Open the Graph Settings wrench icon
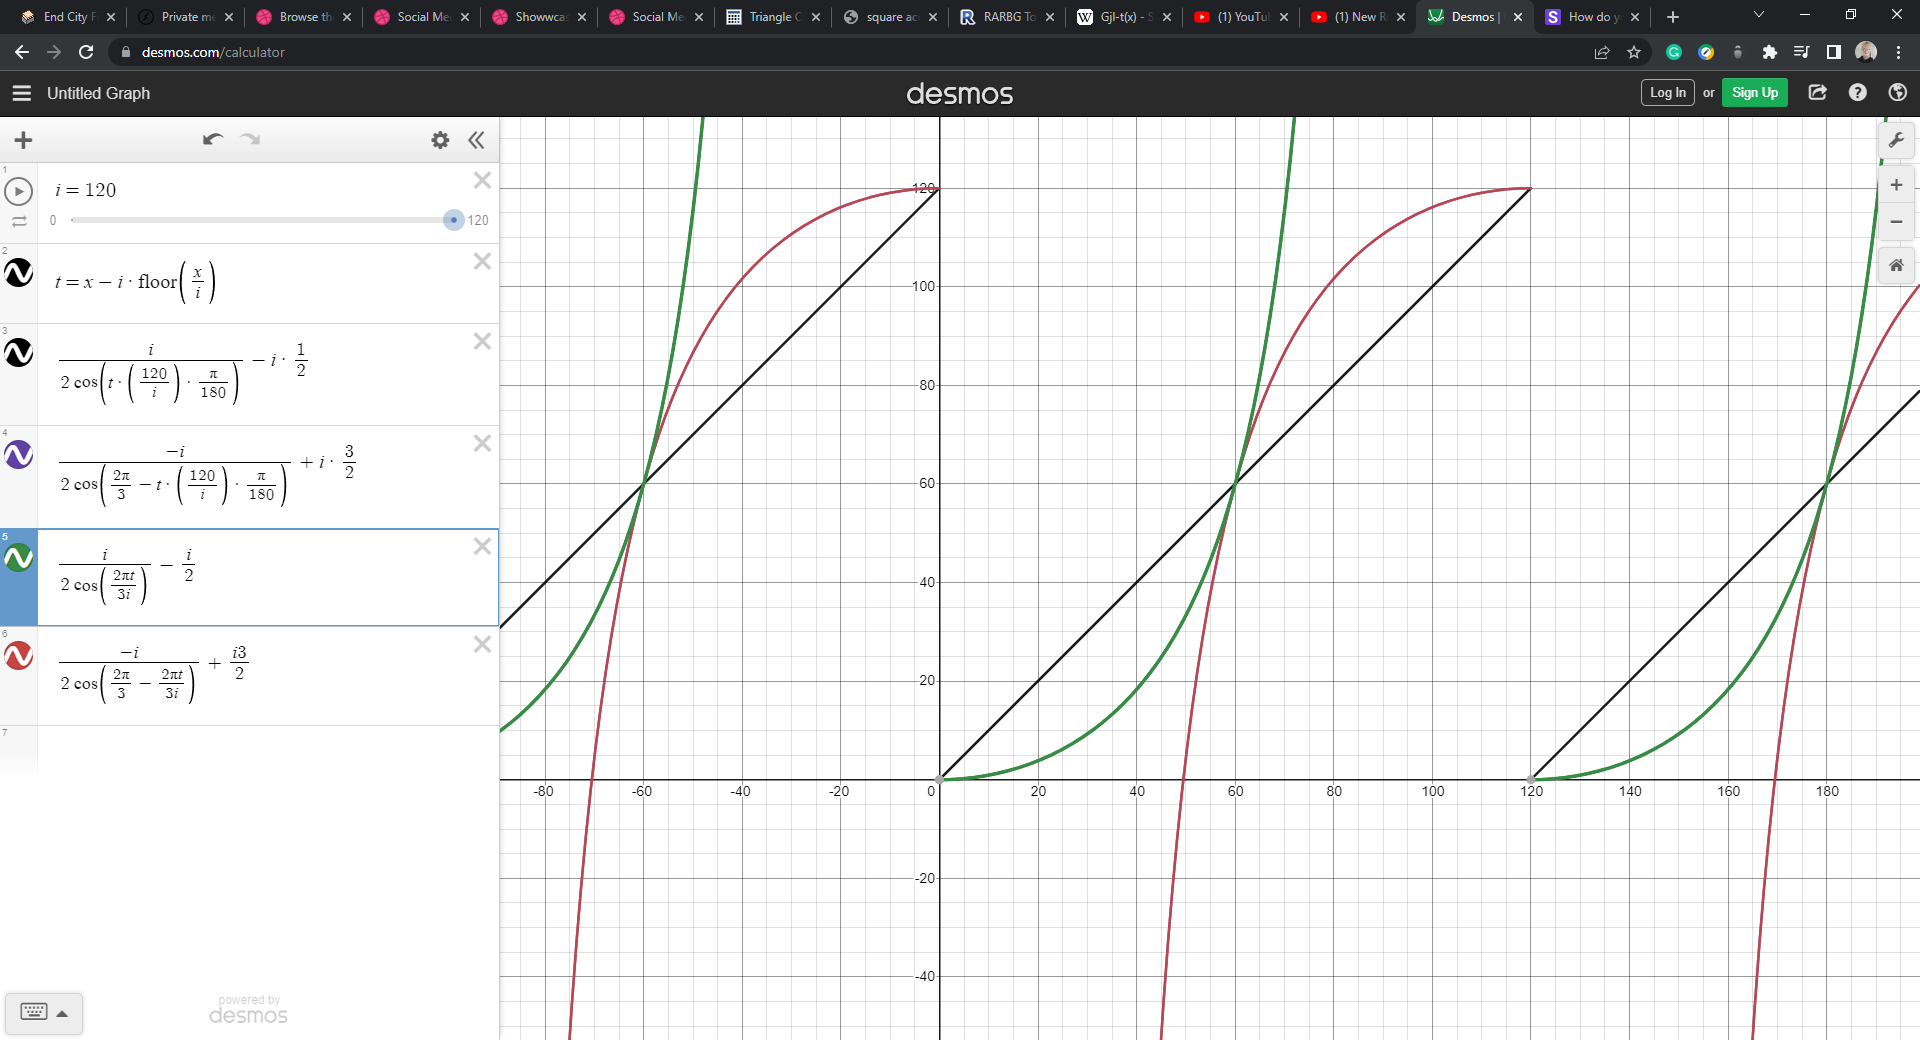The image size is (1920, 1040). [1896, 141]
